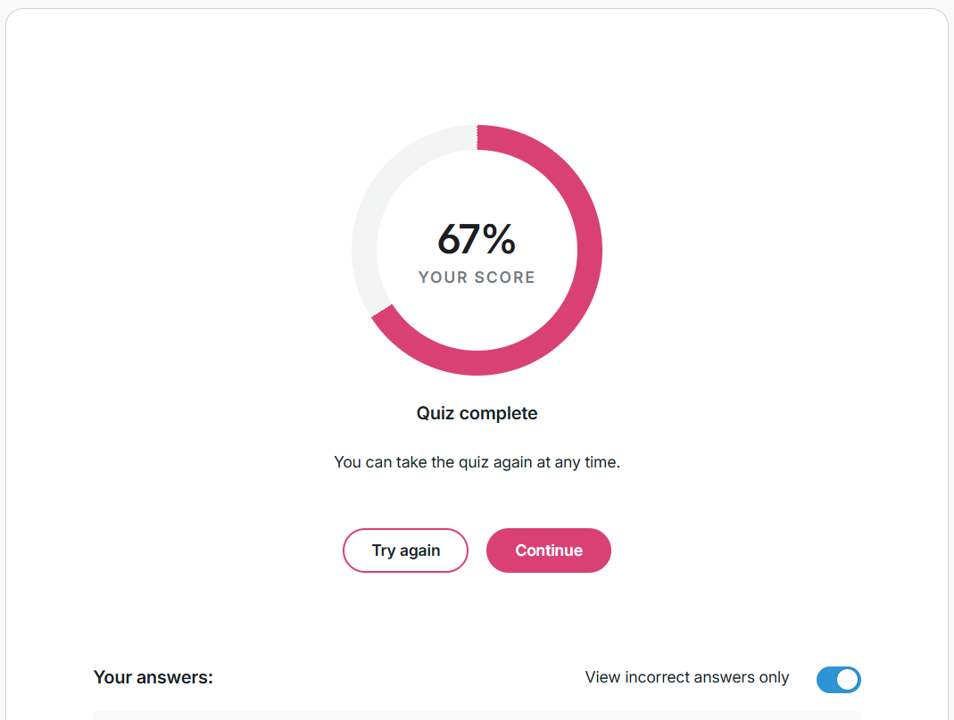Select the "View incorrect answers only" label

pyautogui.click(x=687, y=678)
